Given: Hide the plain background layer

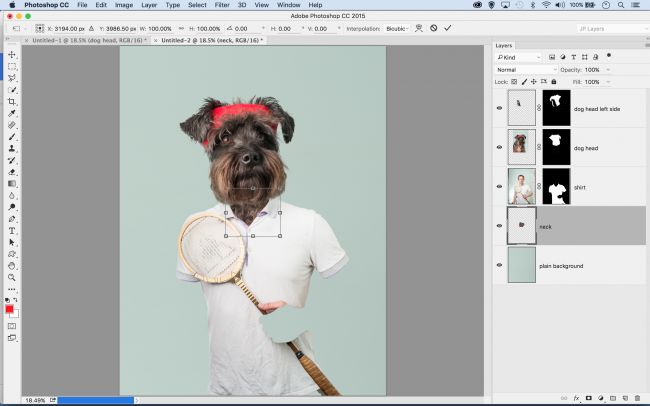Looking at the screenshot, I should (x=500, y=265).
